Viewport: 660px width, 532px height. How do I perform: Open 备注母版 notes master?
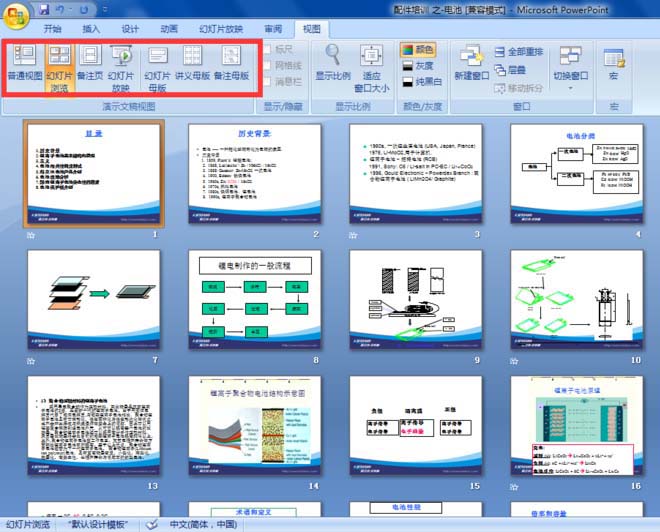tap(232, 63)
